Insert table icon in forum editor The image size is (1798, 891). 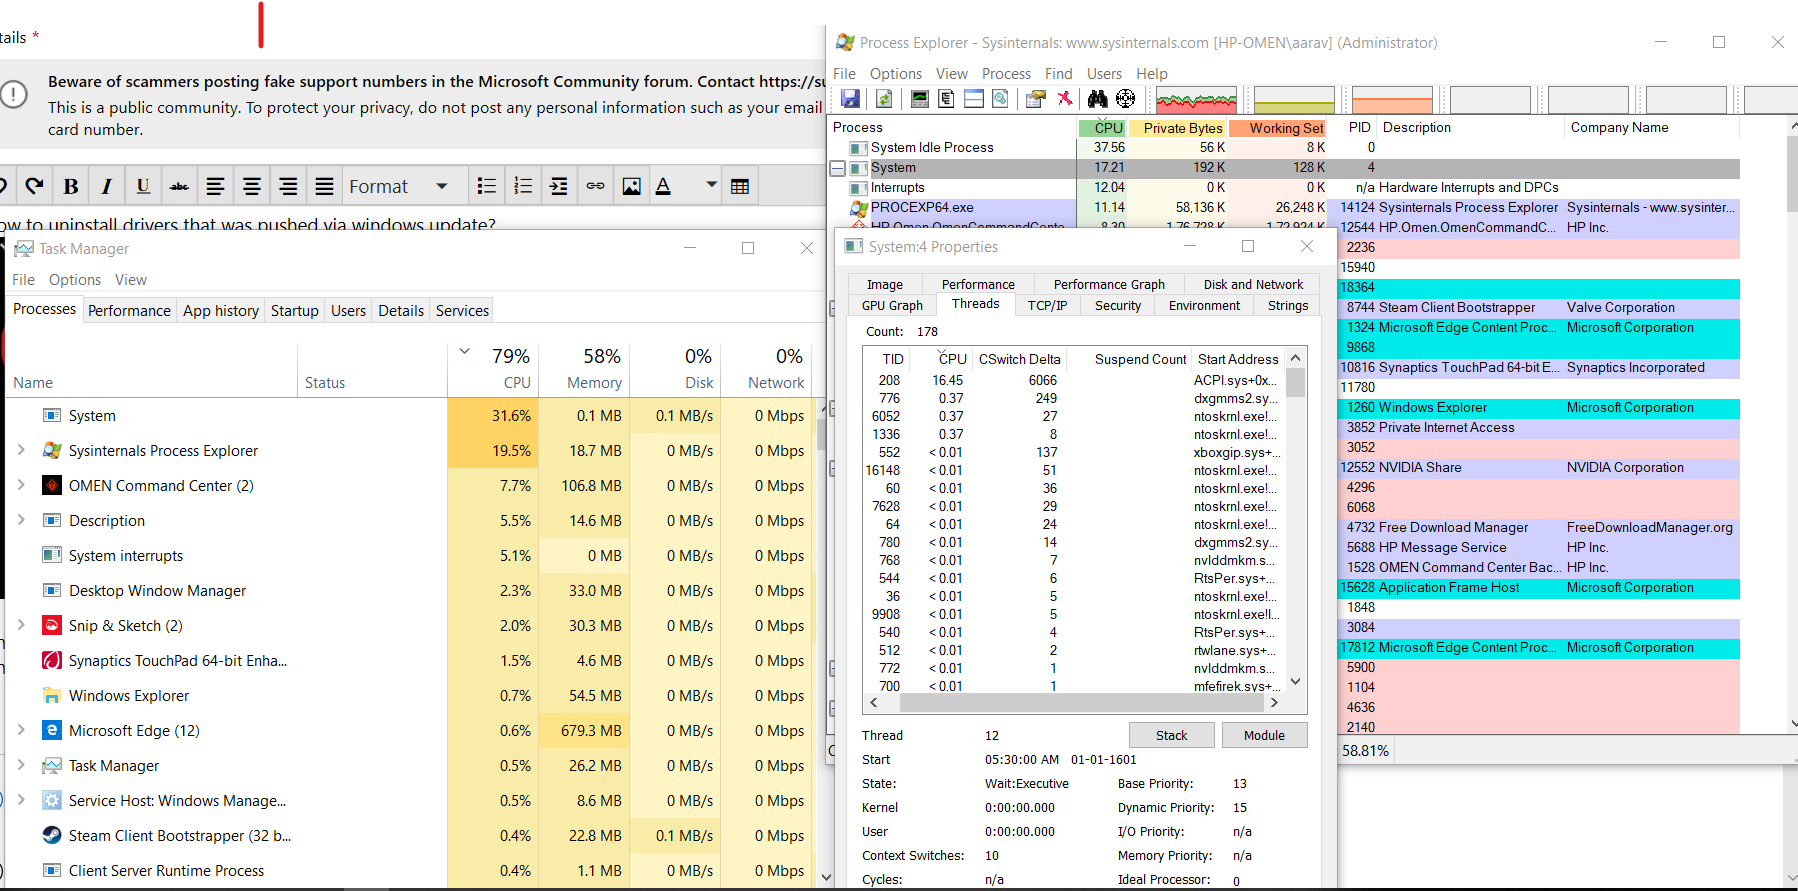[x=740, y=186]
